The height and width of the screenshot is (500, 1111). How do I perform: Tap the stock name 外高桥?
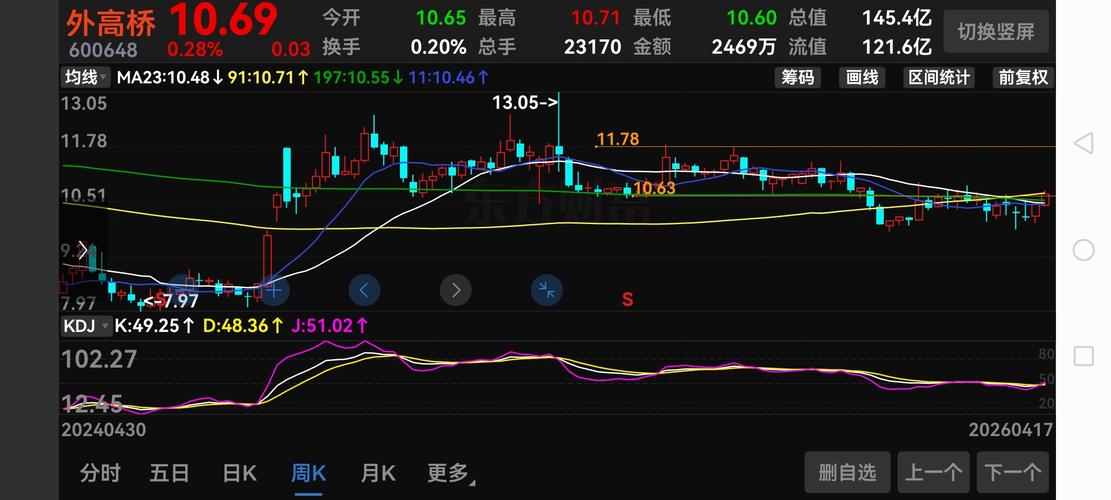point(111,24)
